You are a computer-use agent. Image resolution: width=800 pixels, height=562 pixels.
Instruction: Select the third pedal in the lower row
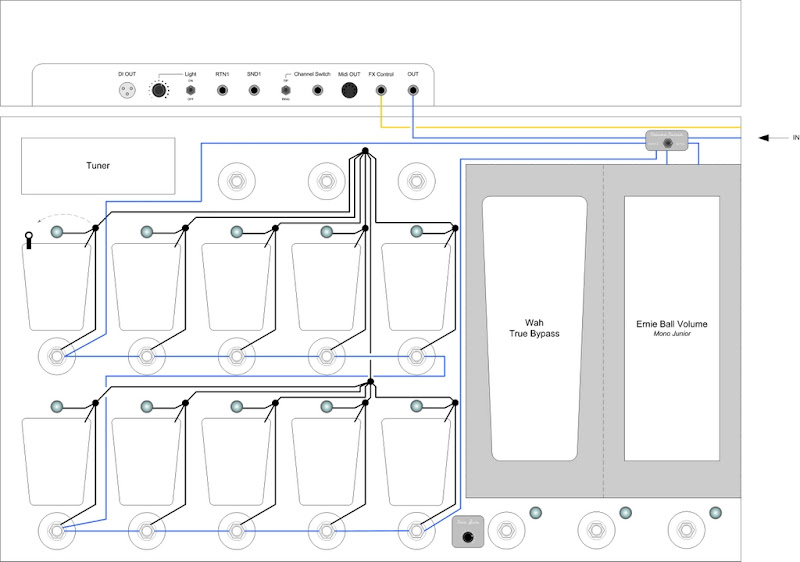(236, 462)
